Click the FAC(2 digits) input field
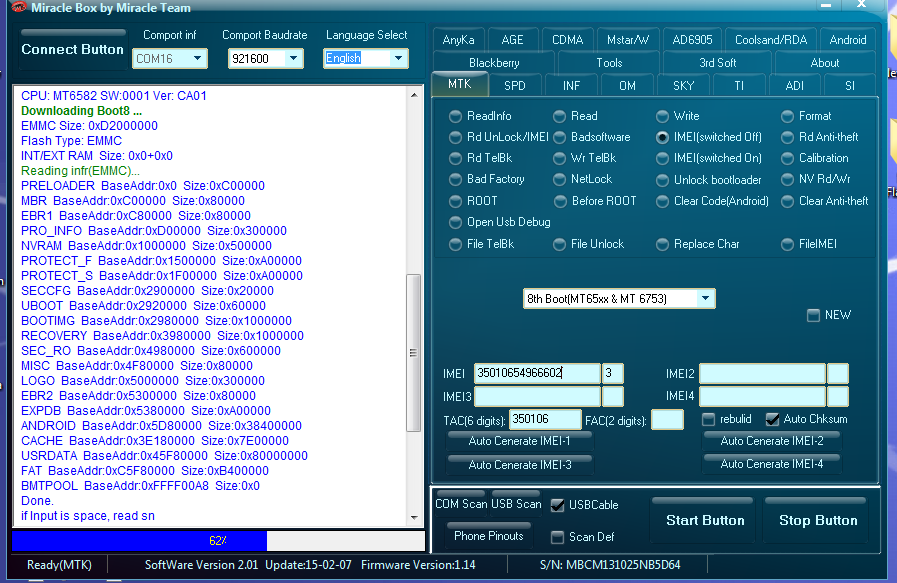 (x=667, y=419)
